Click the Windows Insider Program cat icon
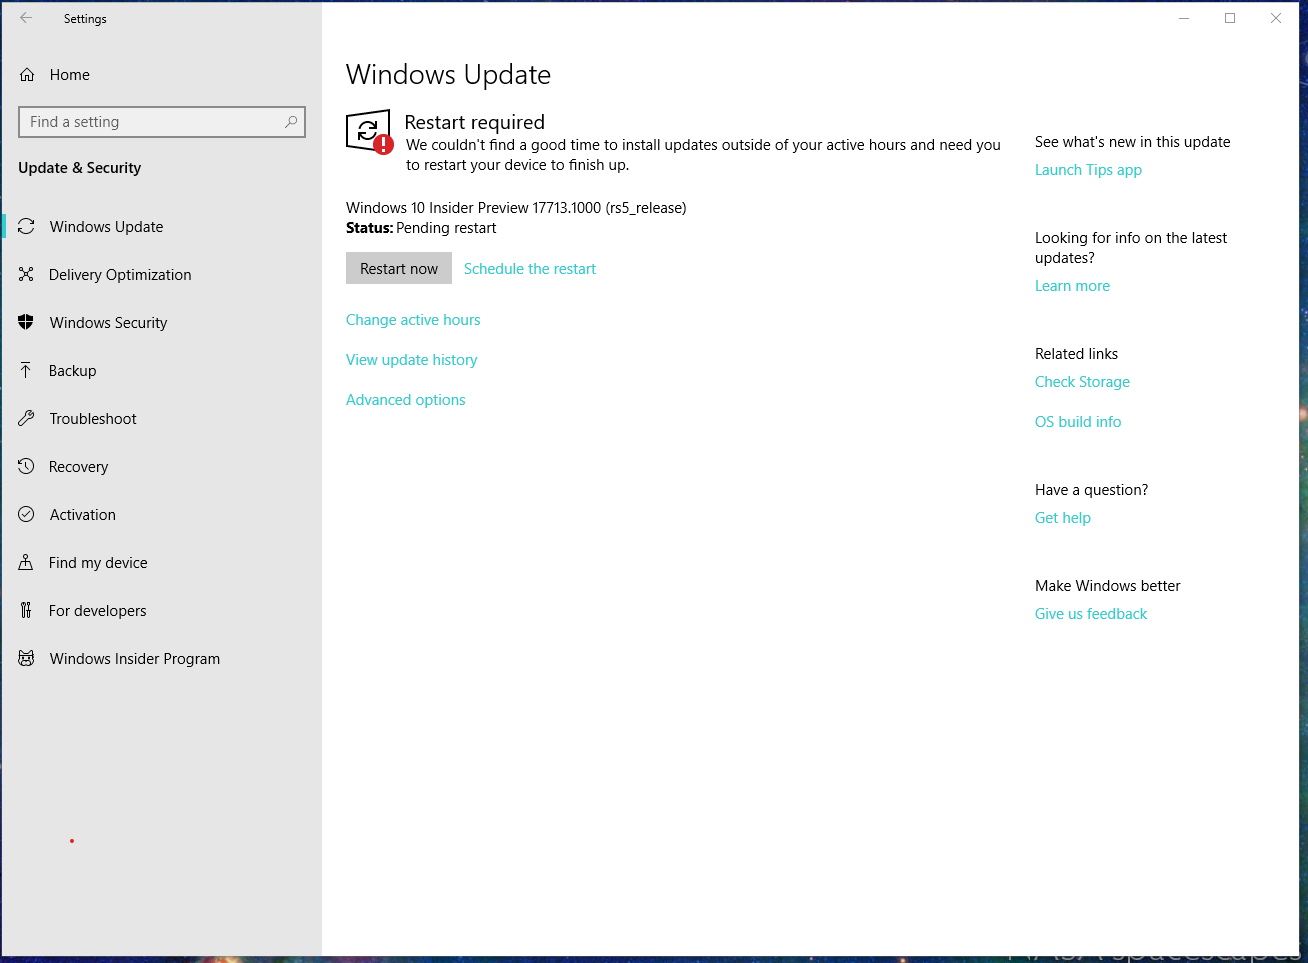Viewport: 1308px width, 963px height. coord(26,658)
